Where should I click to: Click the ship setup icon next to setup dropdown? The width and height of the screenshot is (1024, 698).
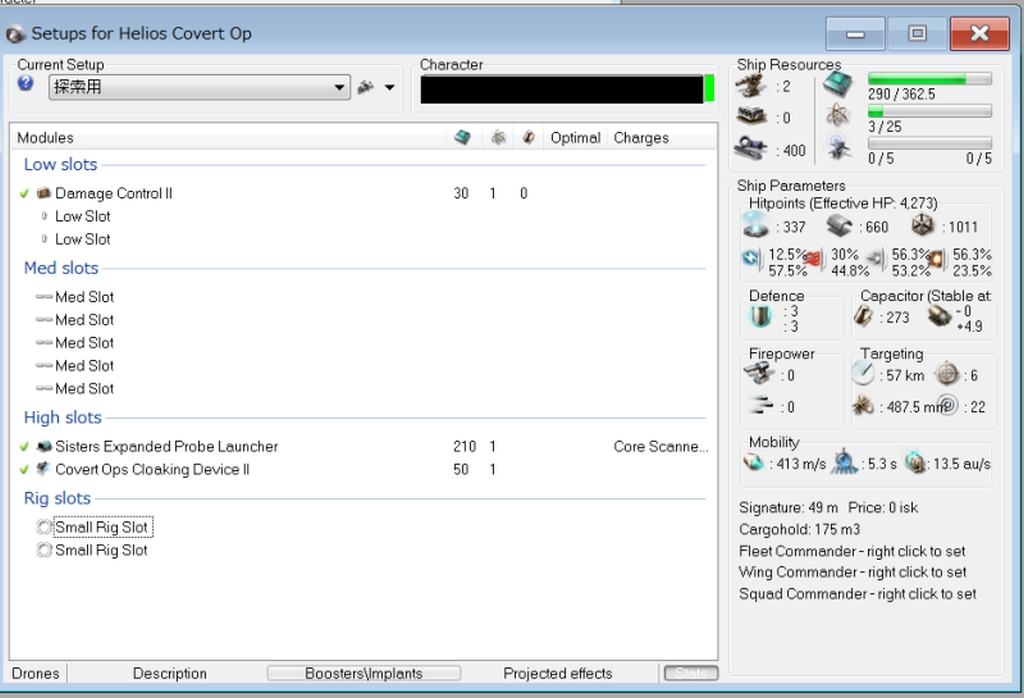click(366, 87)
